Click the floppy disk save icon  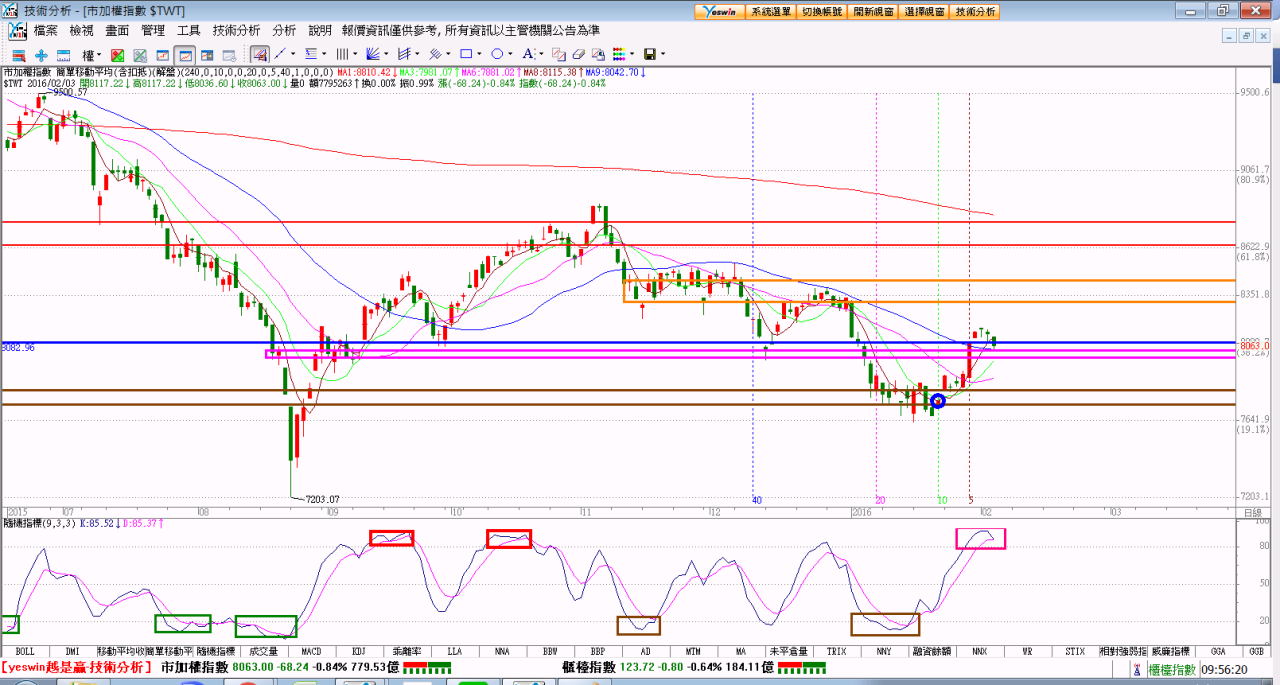(x=649, y=54)
